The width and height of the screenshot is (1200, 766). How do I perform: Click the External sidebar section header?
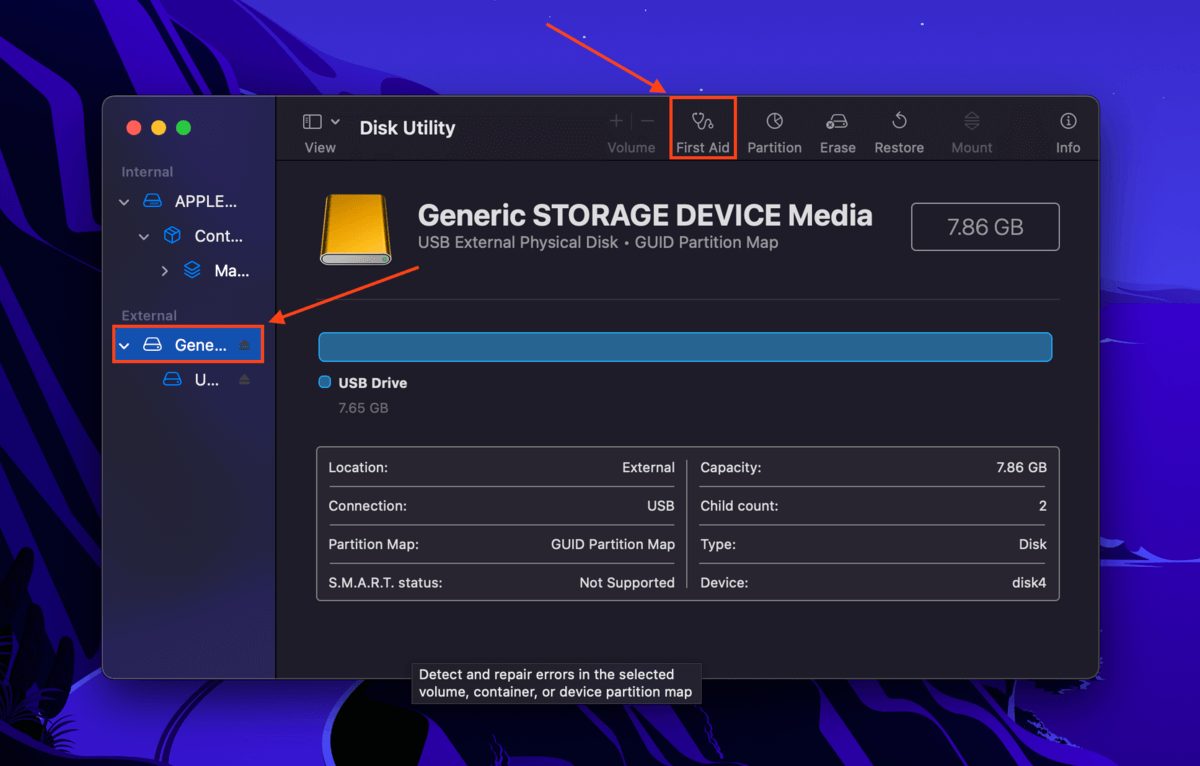pyautogui.click(x=149, y=315)
